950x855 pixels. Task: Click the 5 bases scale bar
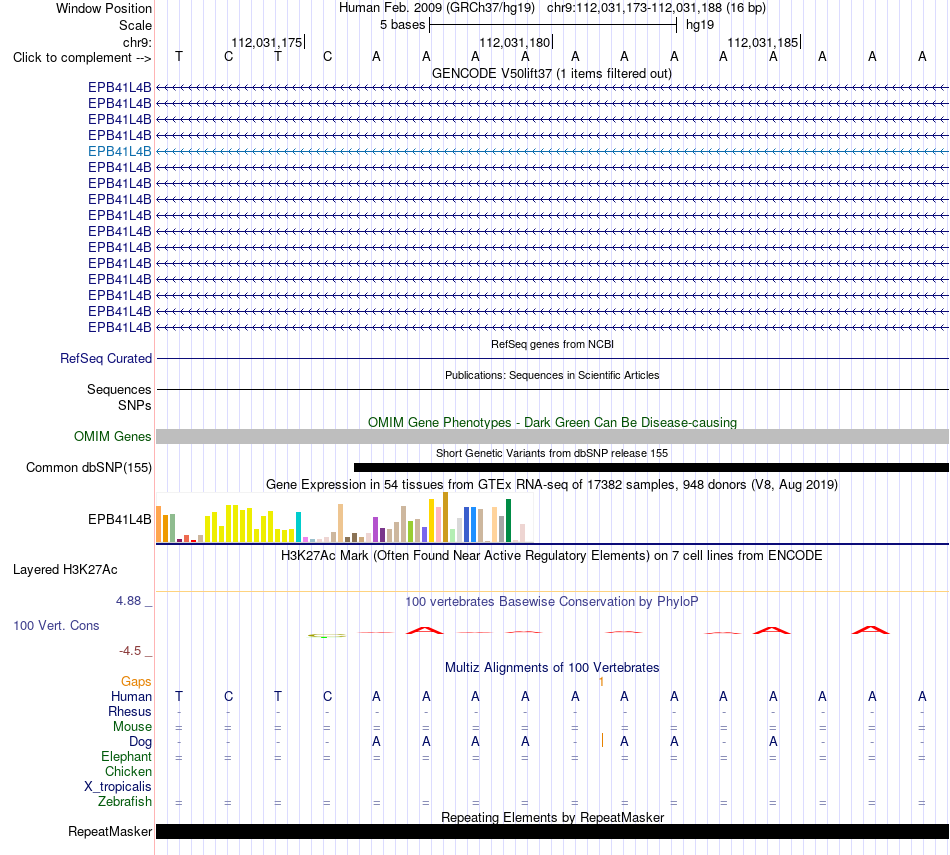pyautogui.click(x=553, y=25)
